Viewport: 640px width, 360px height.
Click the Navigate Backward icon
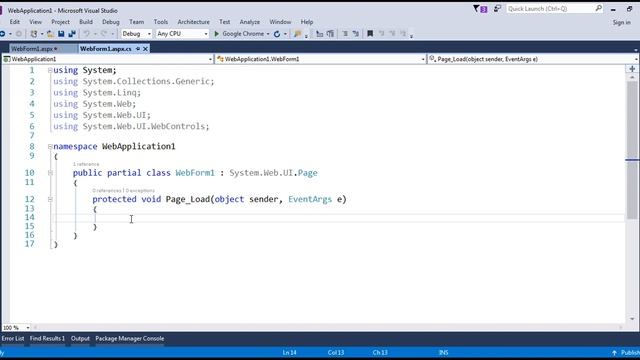(3, 34)
